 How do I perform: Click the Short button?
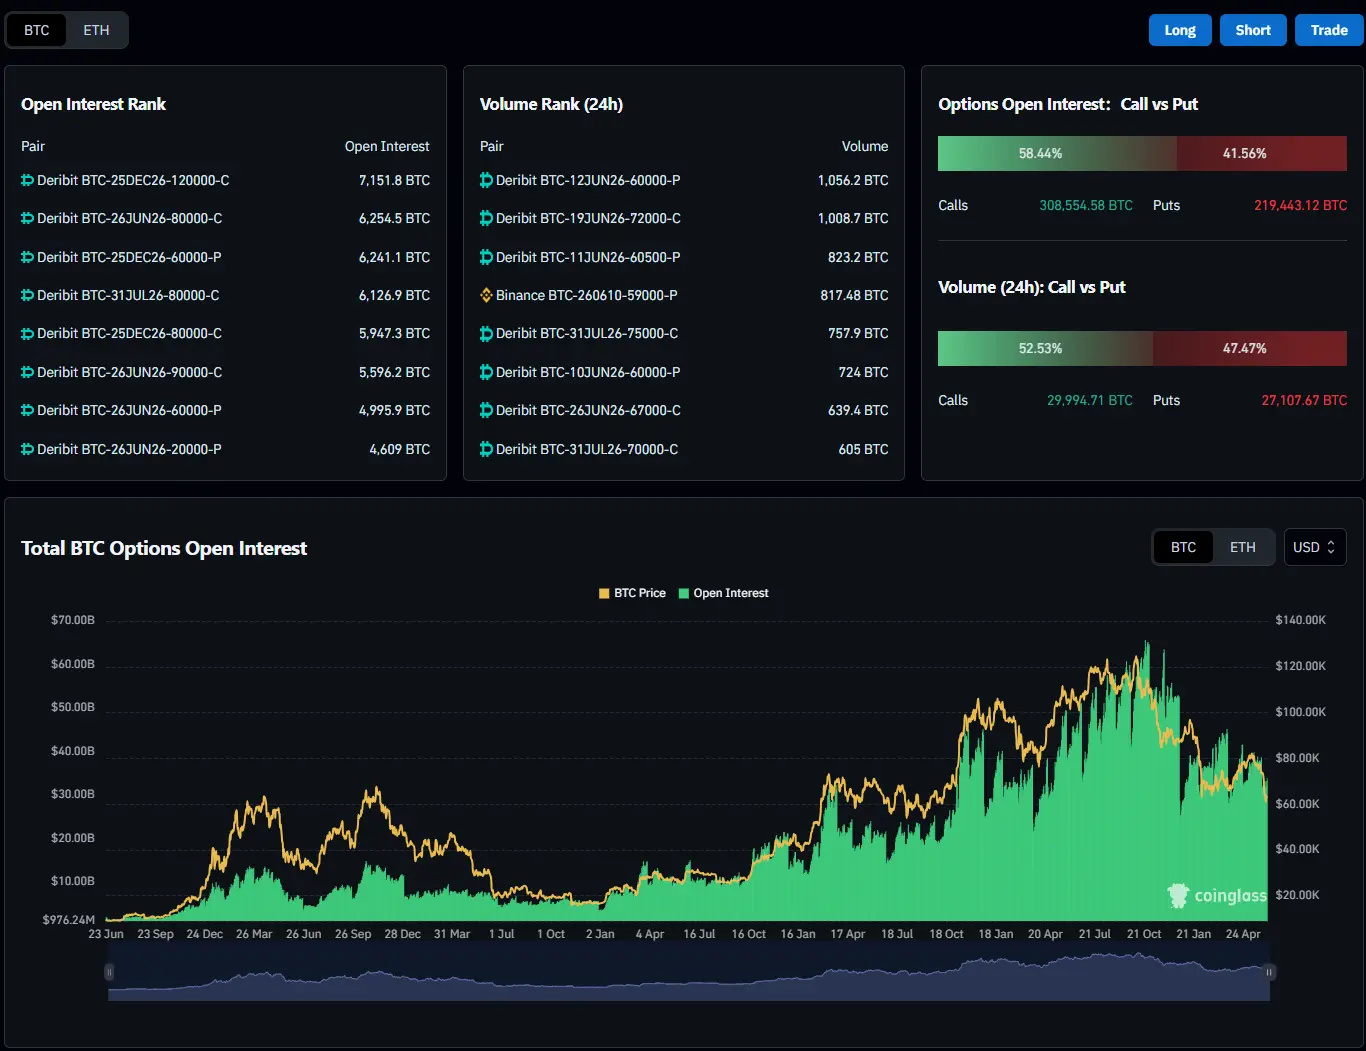pyautogui.click(x=1253, y=30)
